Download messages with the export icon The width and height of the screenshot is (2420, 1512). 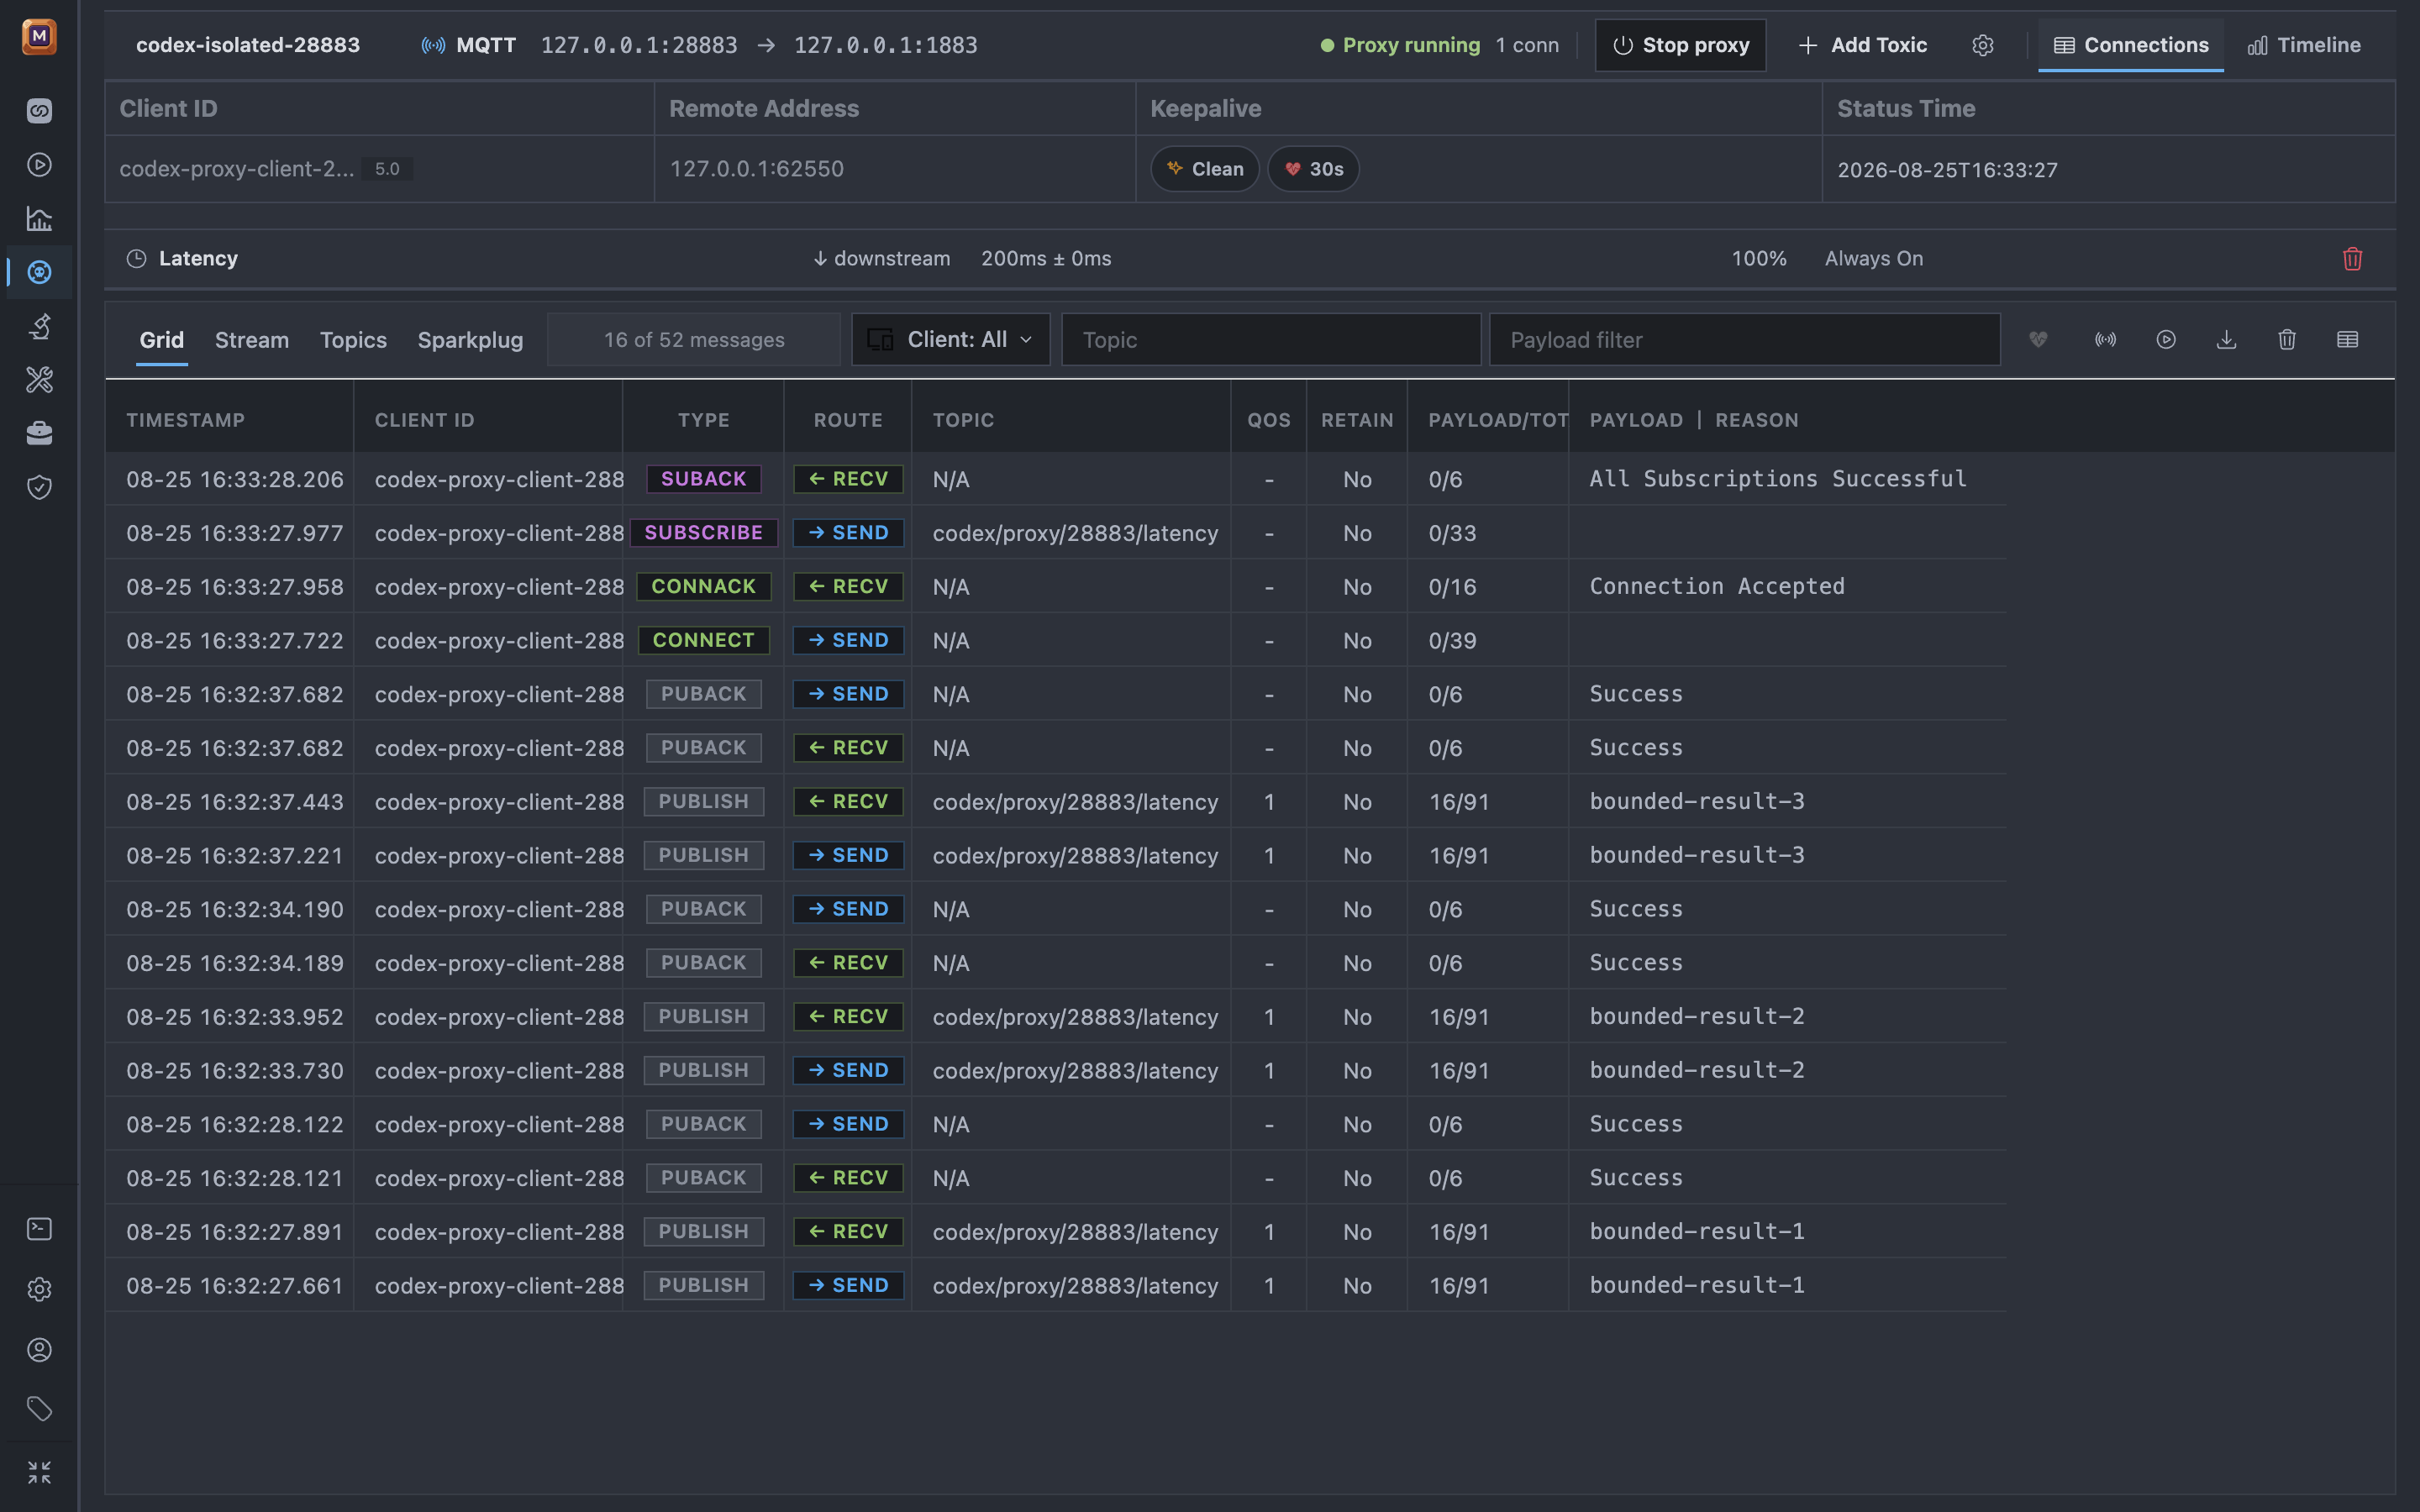click(x=2226, y=340)
